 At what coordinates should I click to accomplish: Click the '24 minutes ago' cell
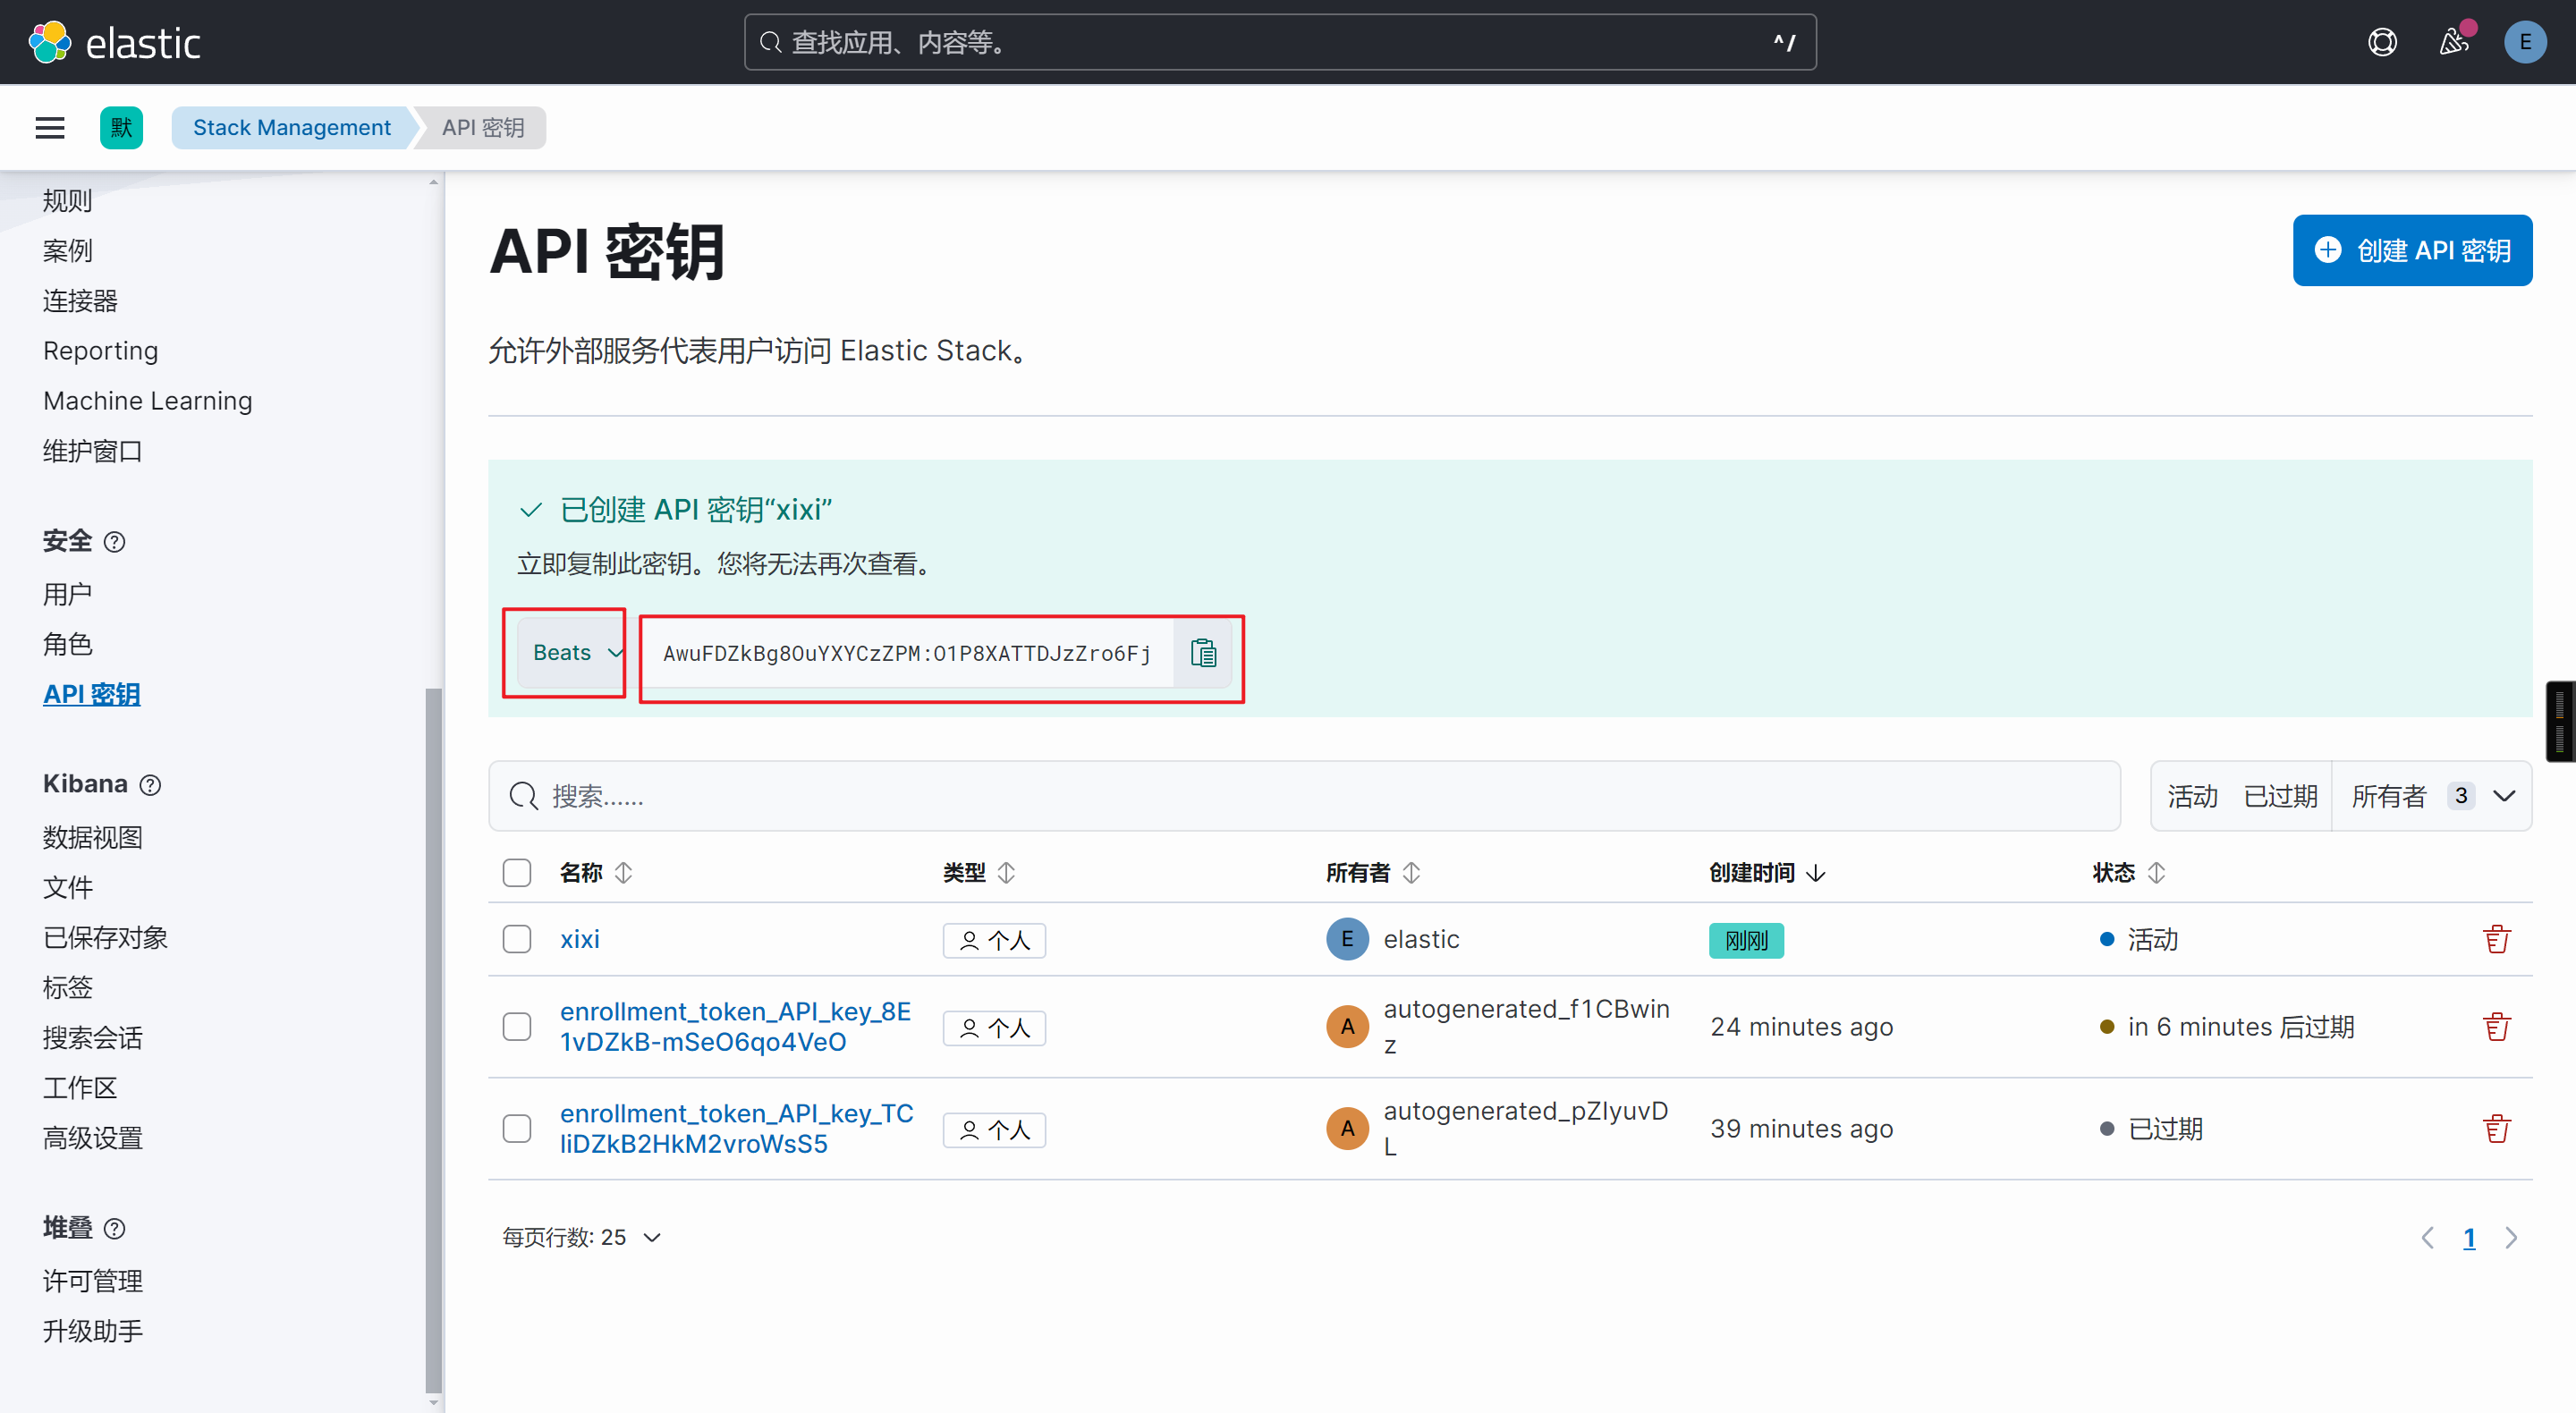tap(1802, 1027)
